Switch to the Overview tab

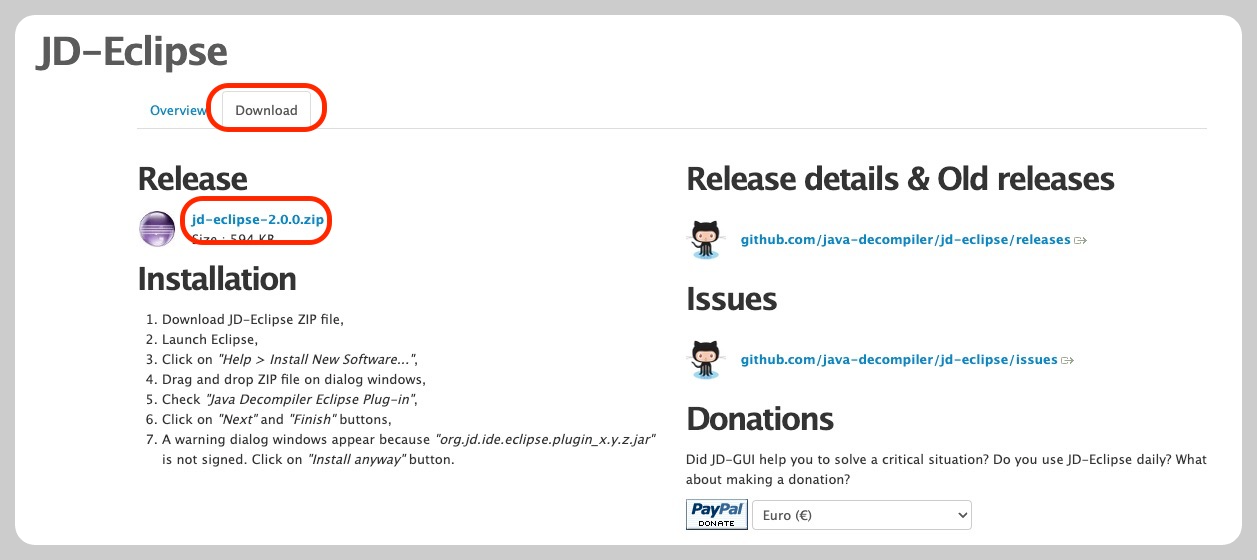(x=178, y=110)
